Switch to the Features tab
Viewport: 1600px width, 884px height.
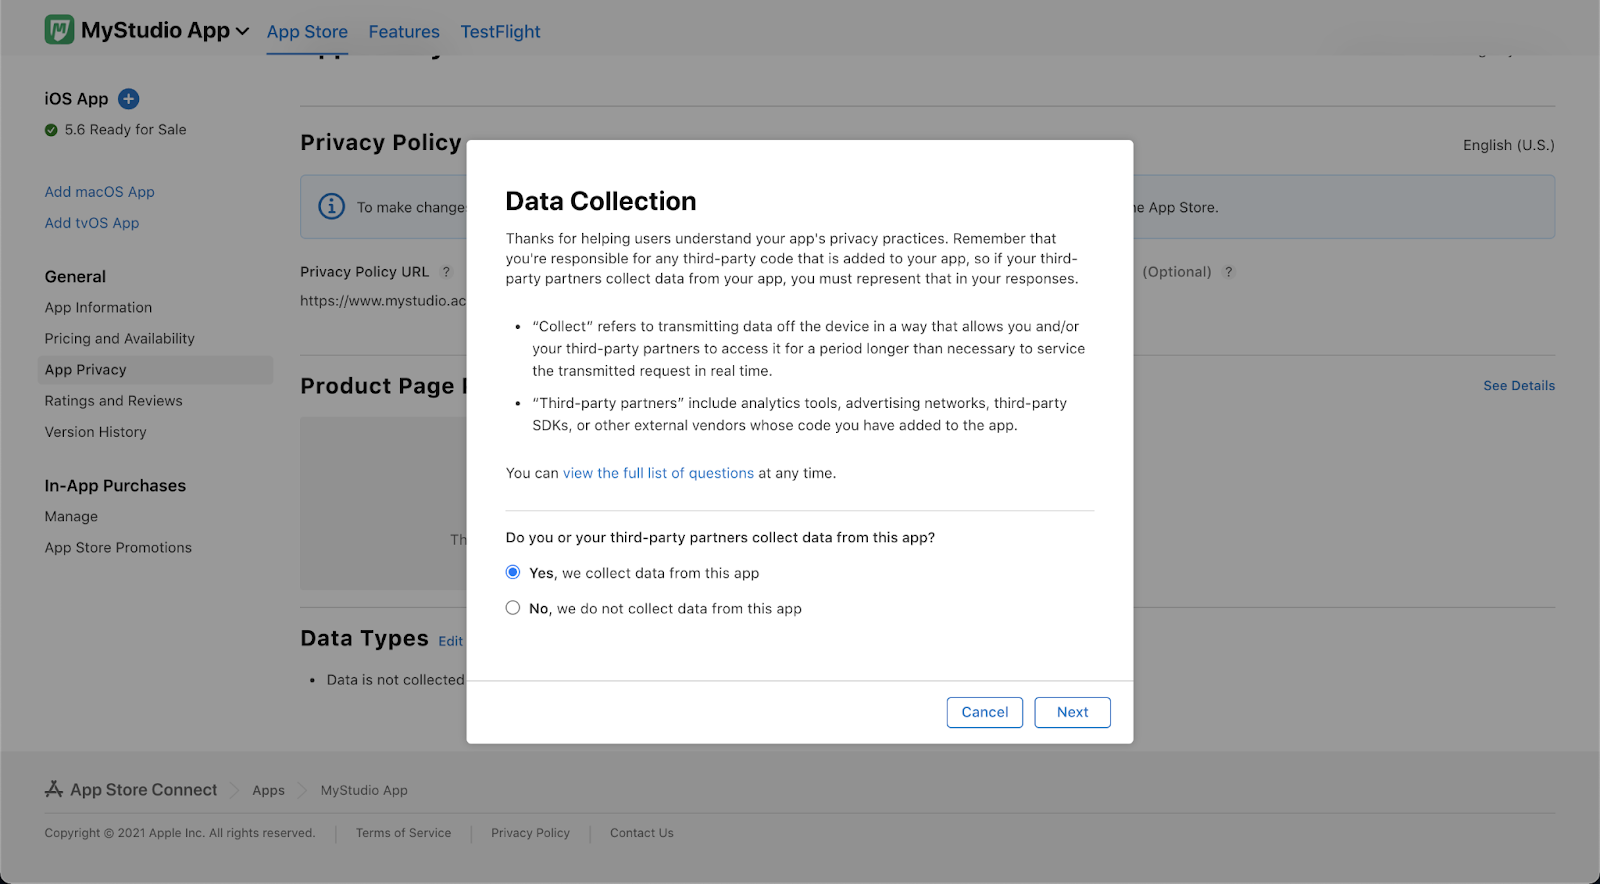[x=404, y=32]
